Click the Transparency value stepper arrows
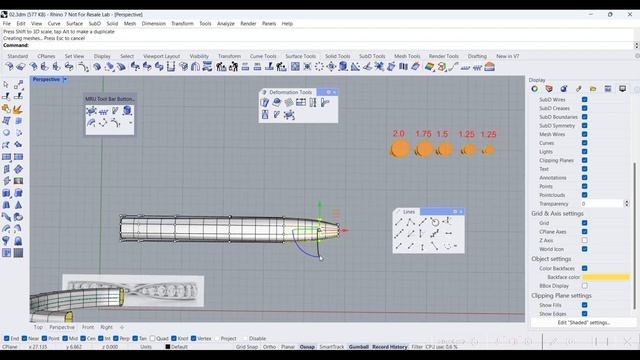 (627, 203)
